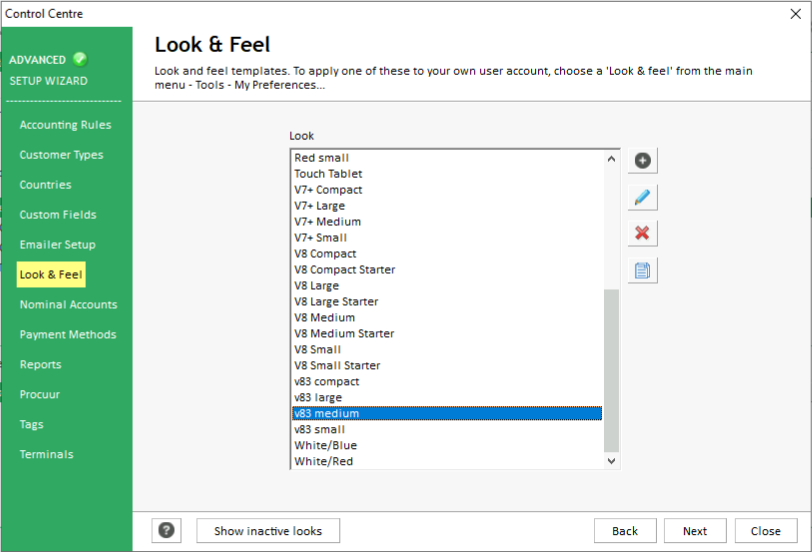
Task: Open help with the question mark icon
Action: click(x=166, y=530)
